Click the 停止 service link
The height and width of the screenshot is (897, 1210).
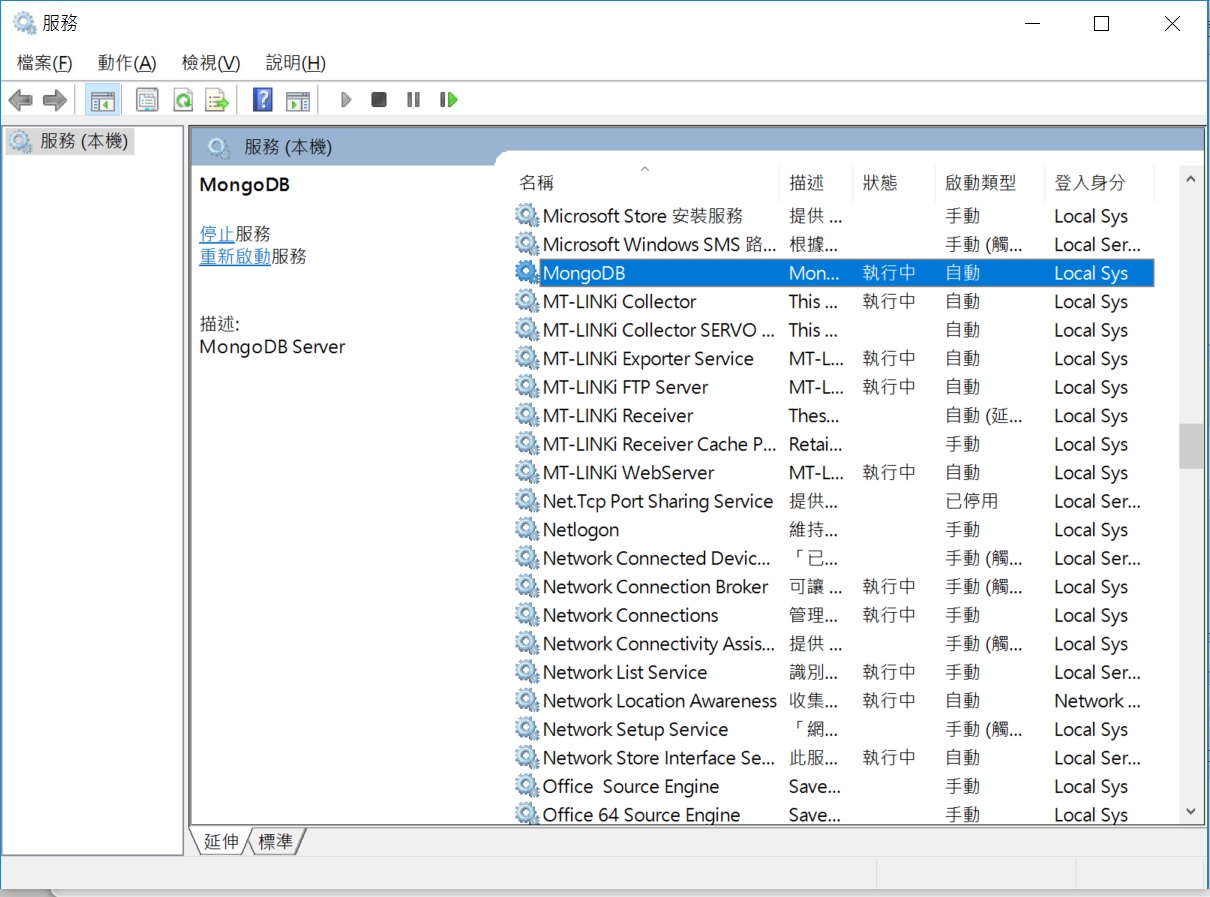point(217,234)
